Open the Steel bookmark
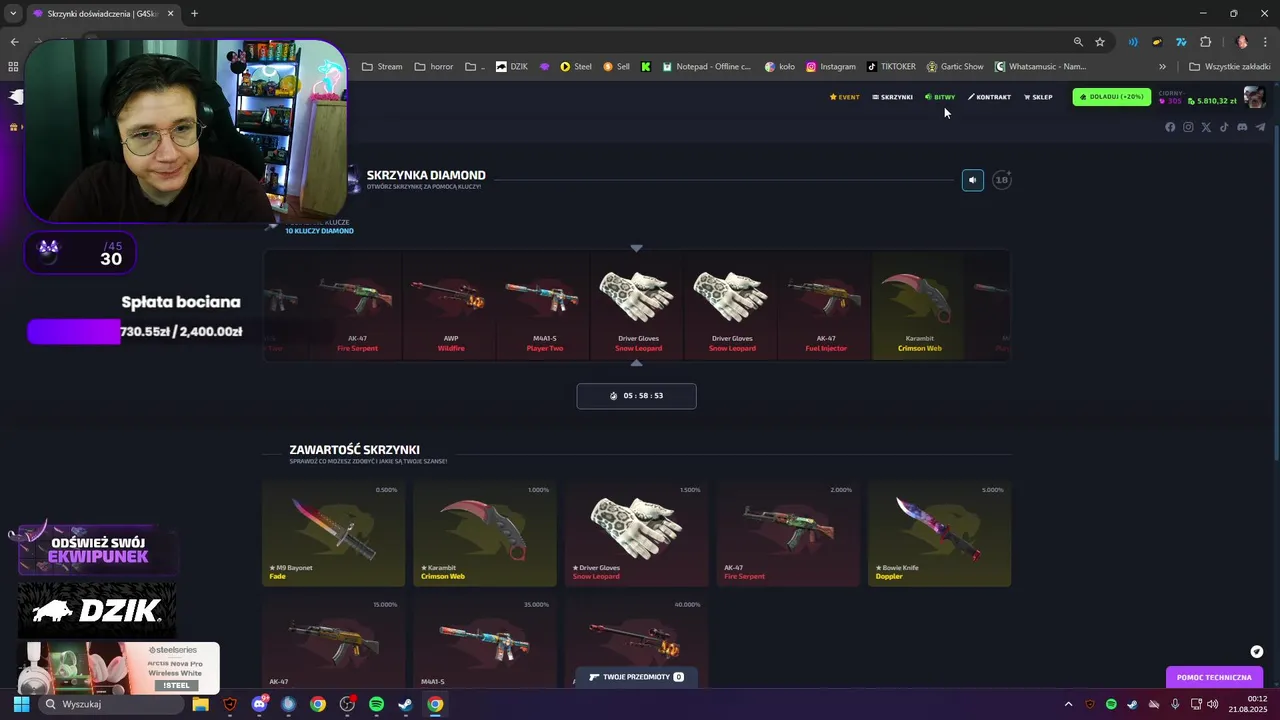Screen dimensions: 1280x720 [576, 67]
